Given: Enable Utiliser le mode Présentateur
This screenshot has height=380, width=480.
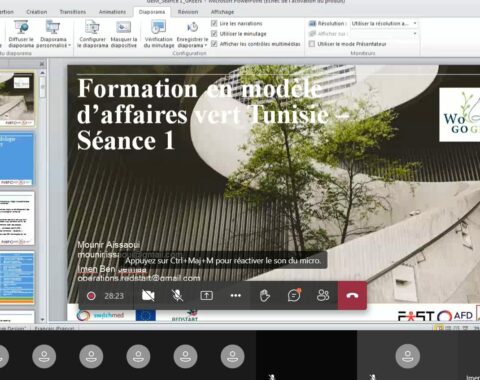Looking at the screenshot, I should coord(312,44).
